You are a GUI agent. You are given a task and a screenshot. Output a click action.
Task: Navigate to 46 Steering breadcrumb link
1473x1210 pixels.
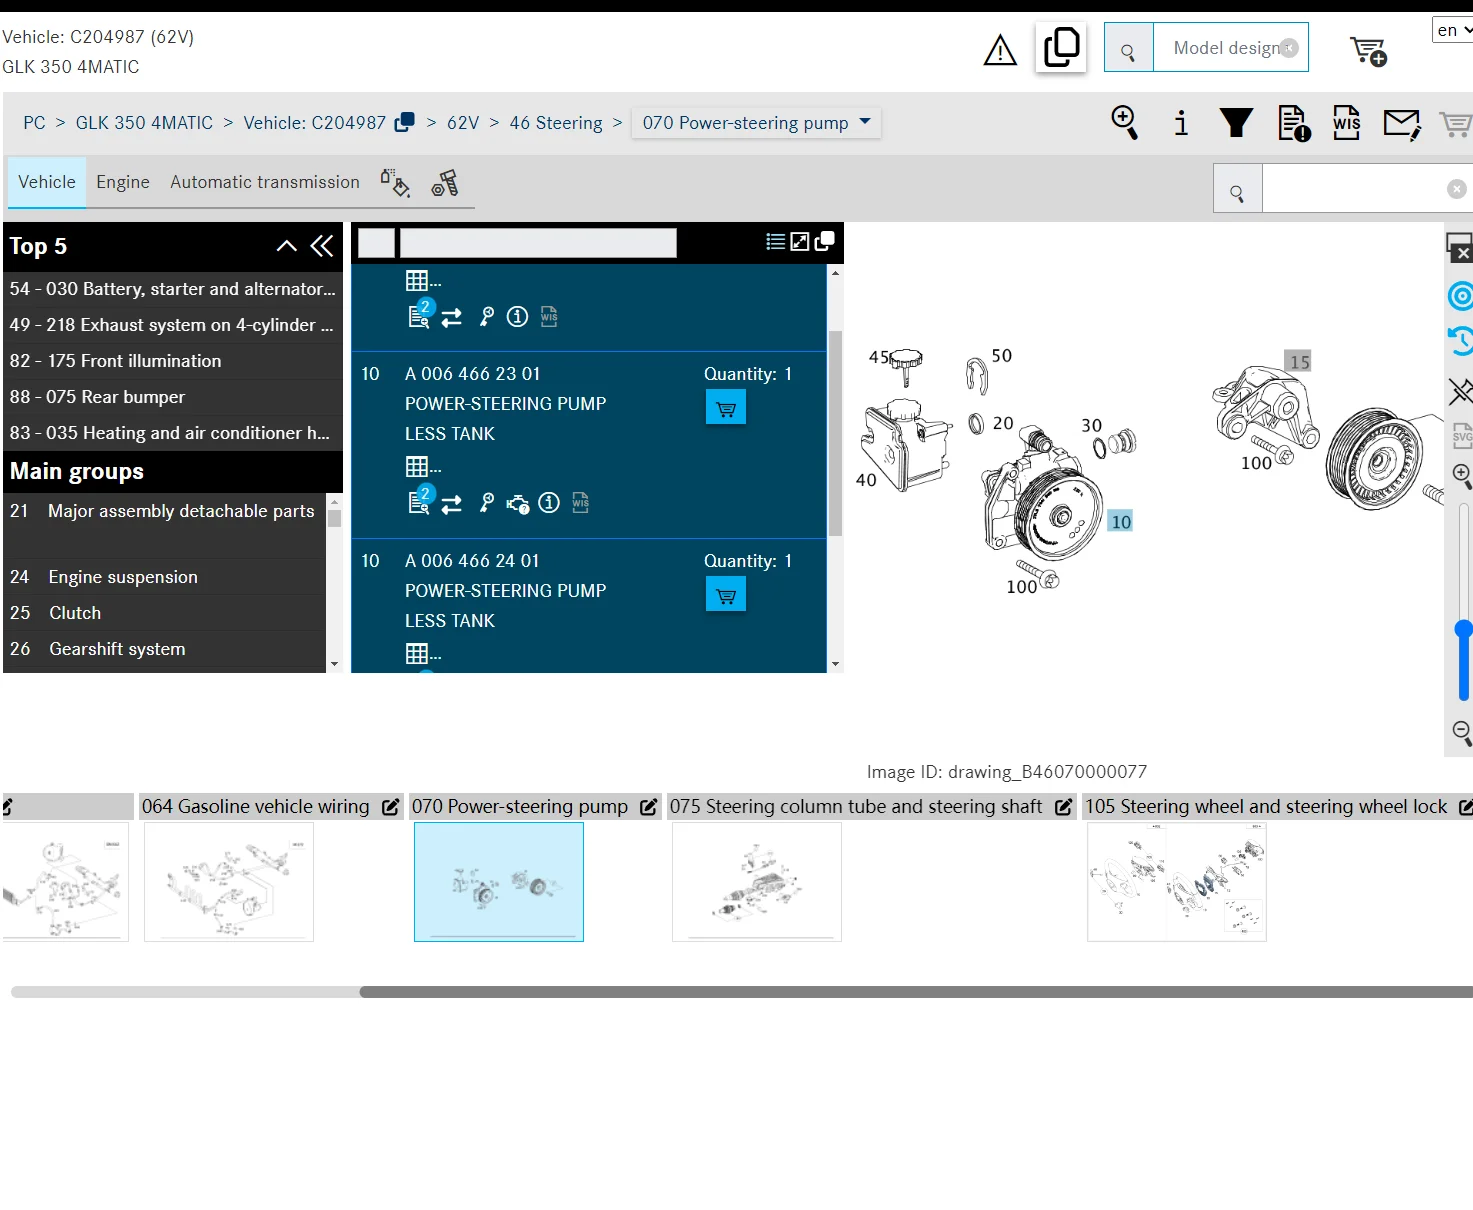click(556, 123)
